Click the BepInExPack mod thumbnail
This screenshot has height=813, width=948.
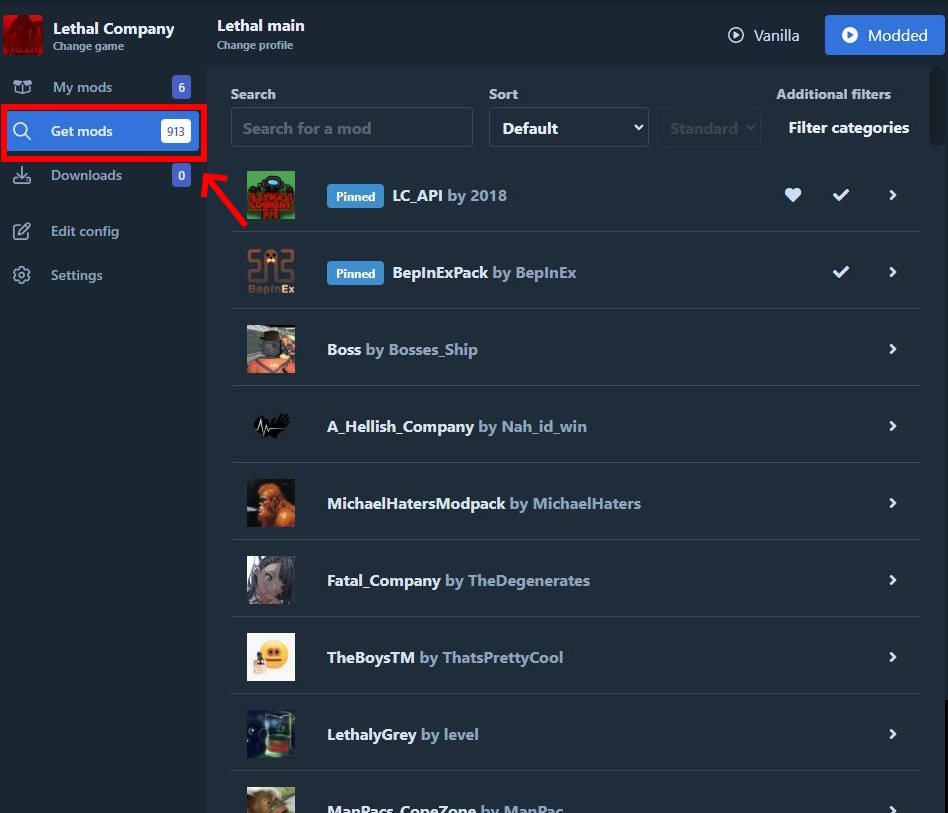point(271,272)
